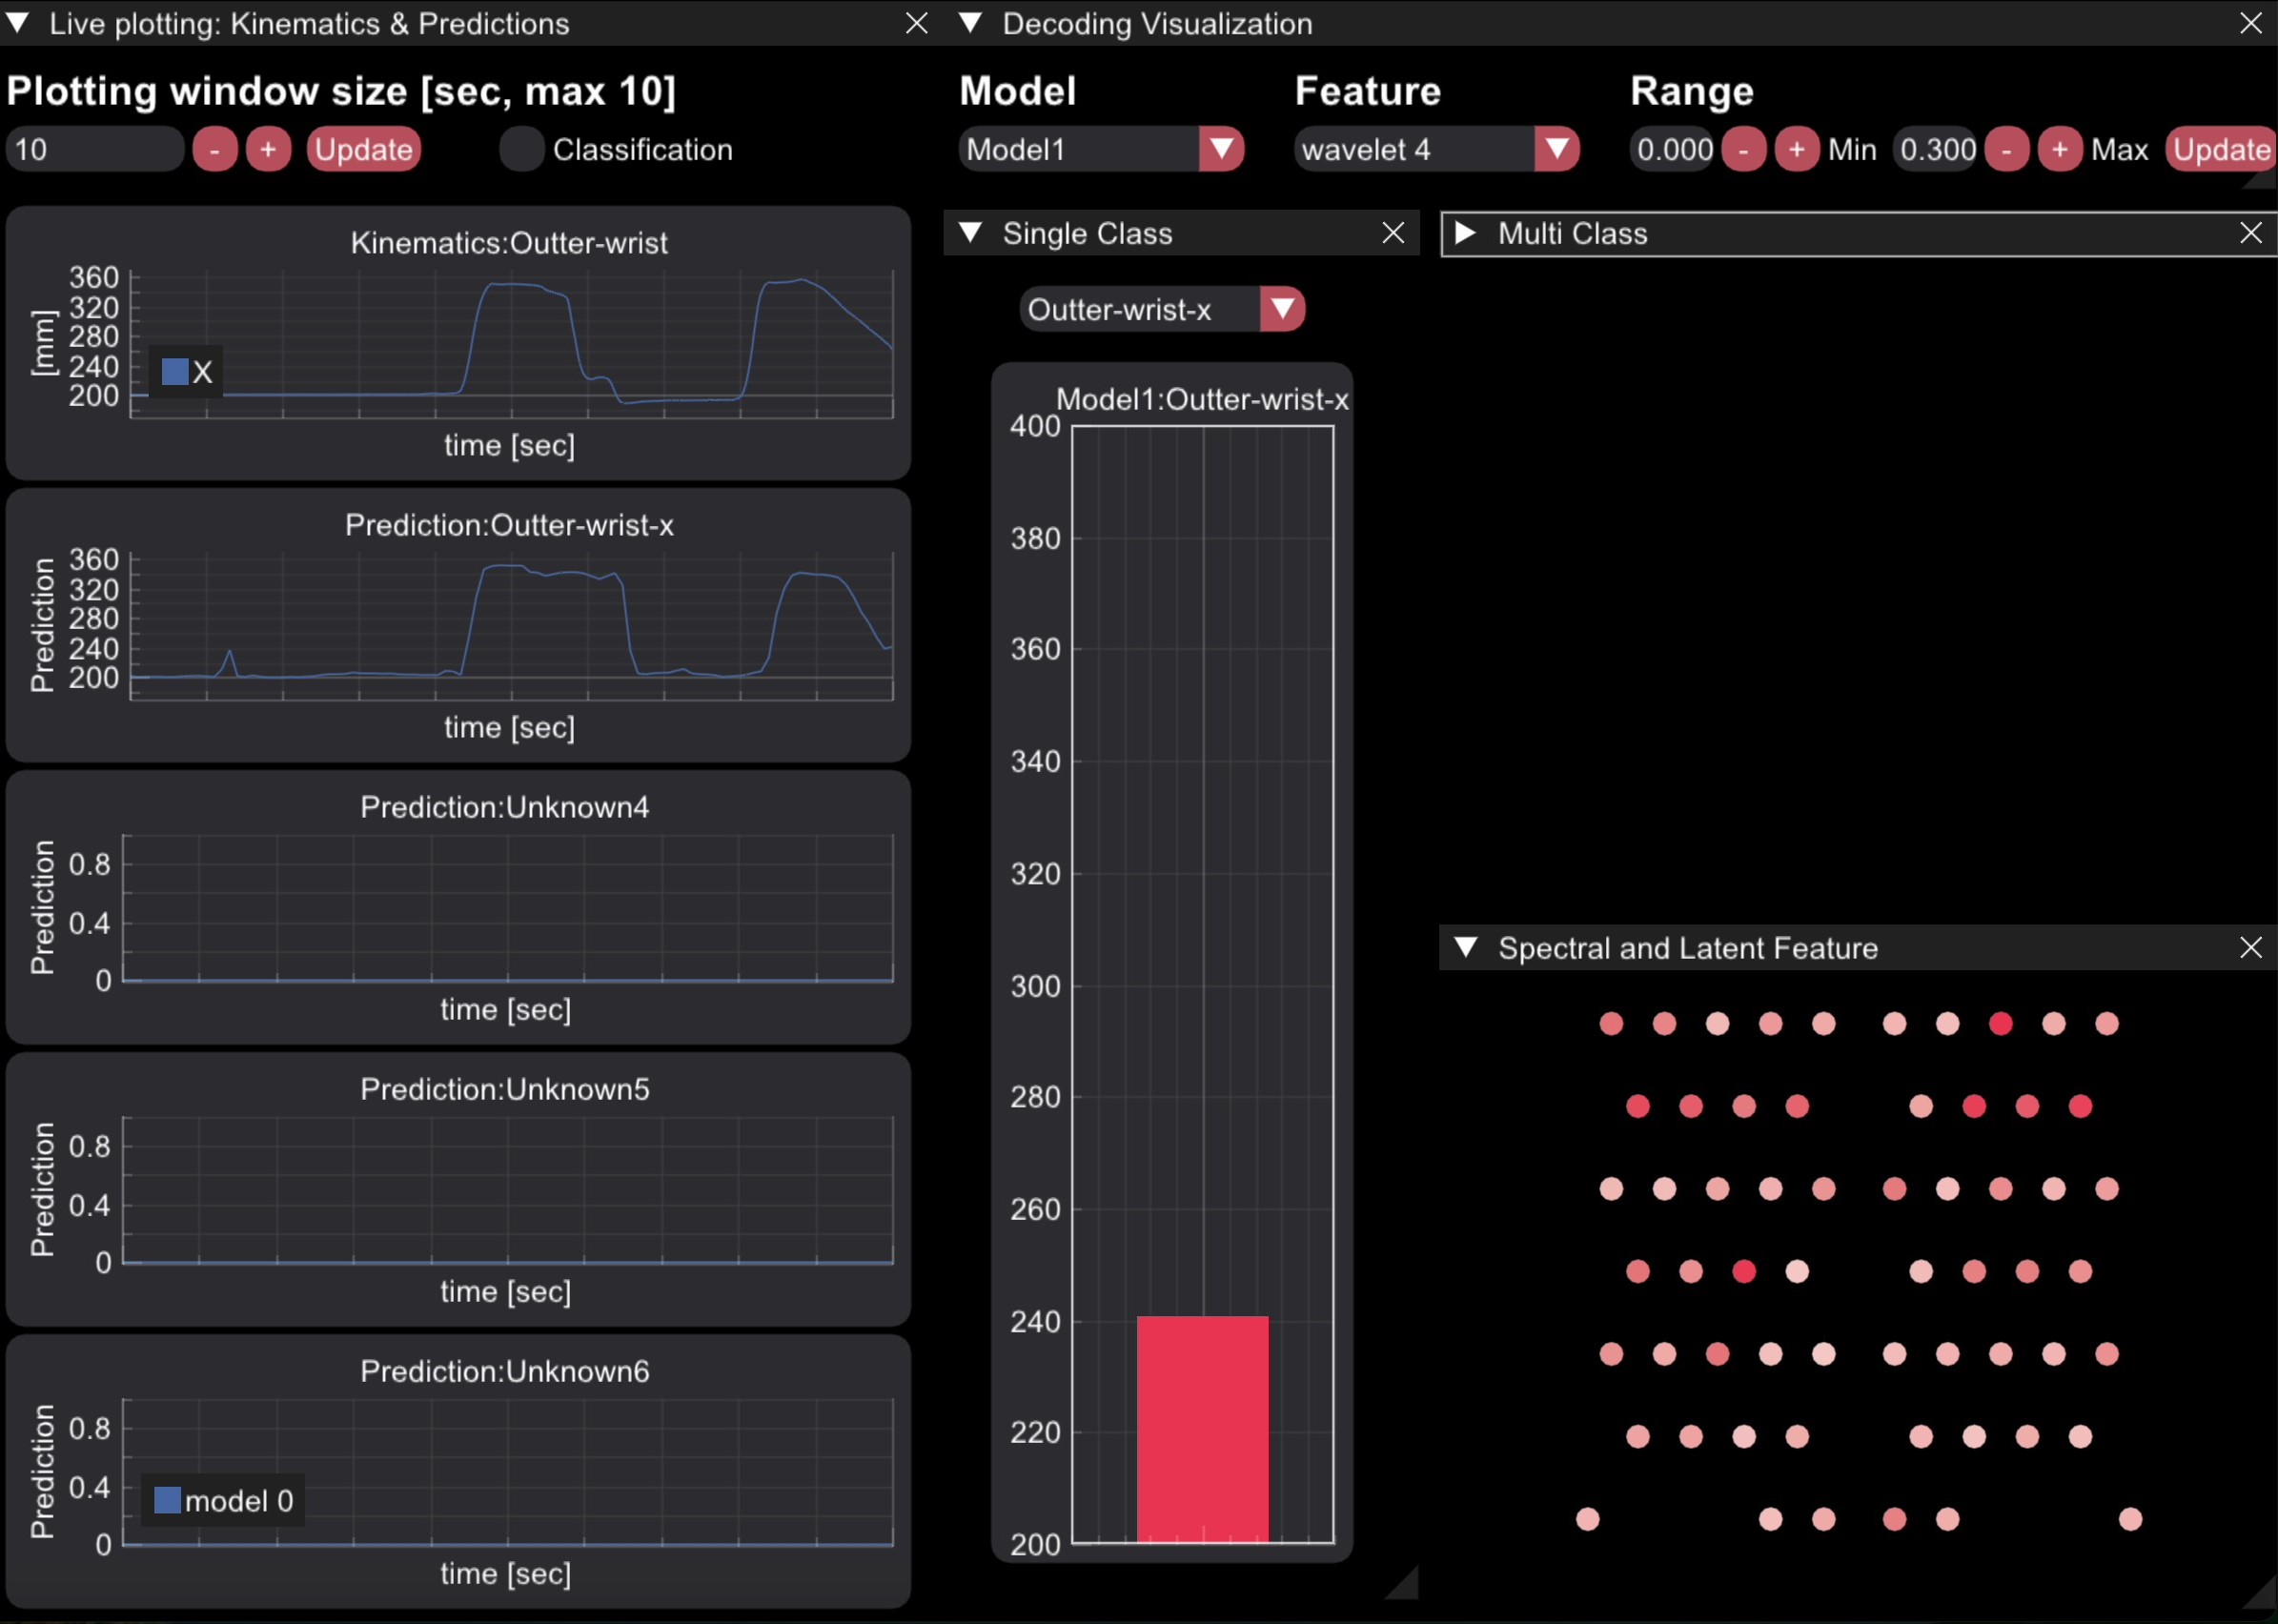Toggle the Classification checkbox

coord(521,150)
